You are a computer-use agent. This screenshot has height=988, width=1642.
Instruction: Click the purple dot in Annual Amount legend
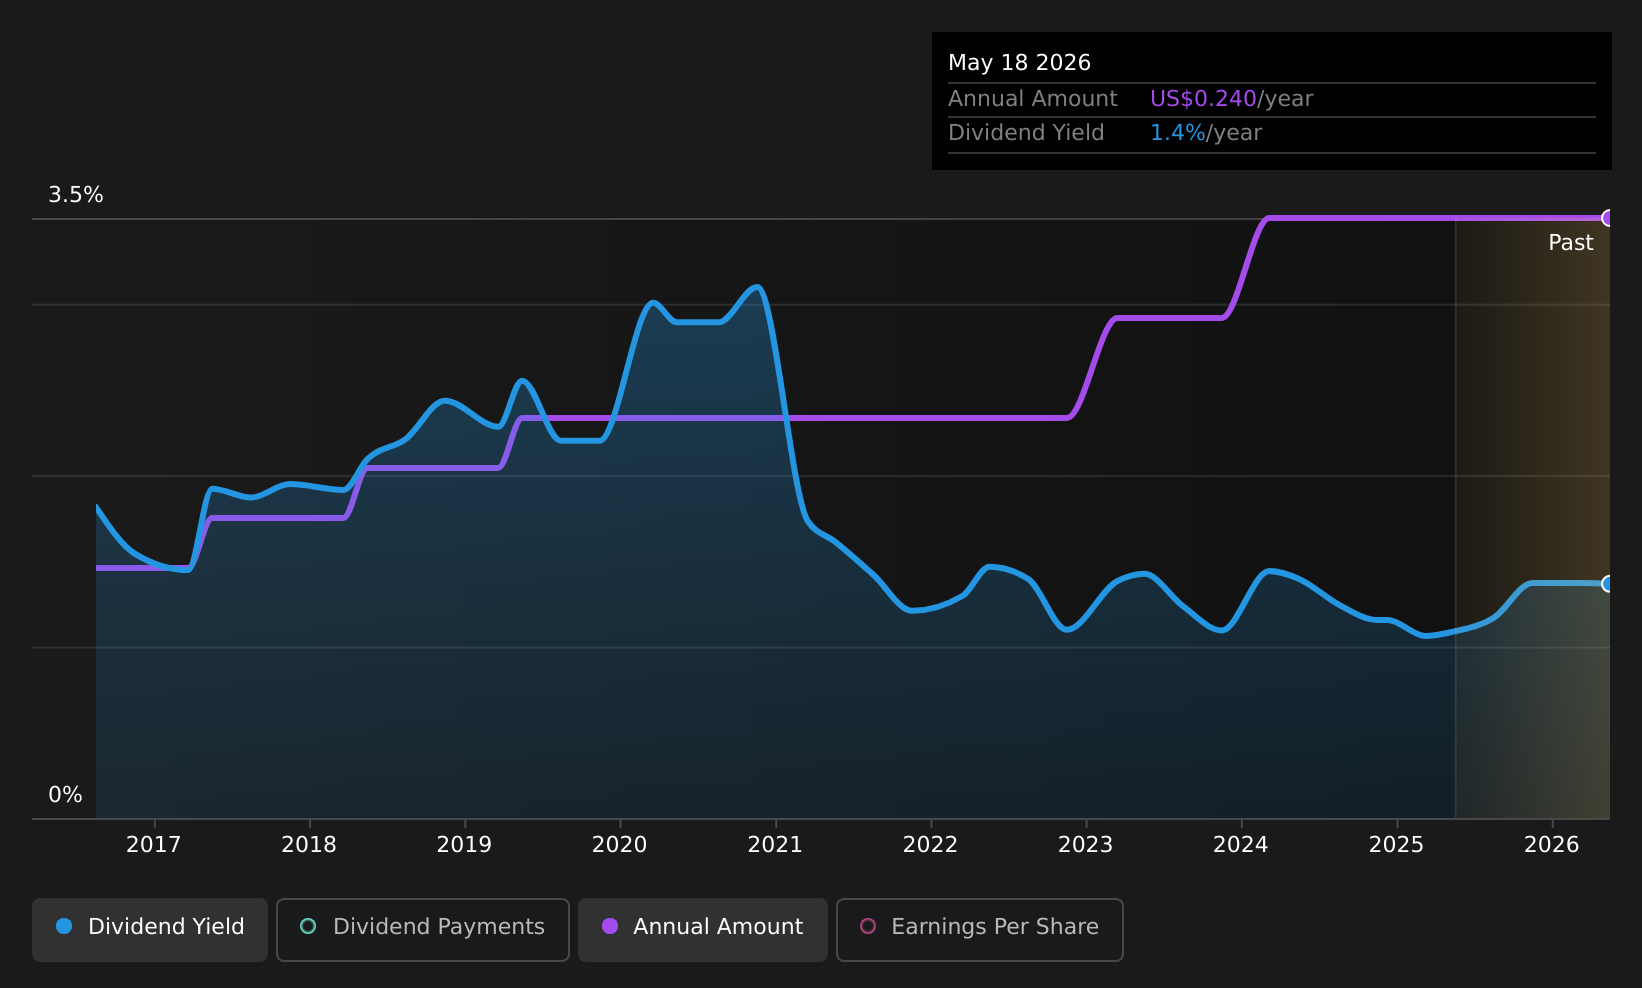point(610,926)
